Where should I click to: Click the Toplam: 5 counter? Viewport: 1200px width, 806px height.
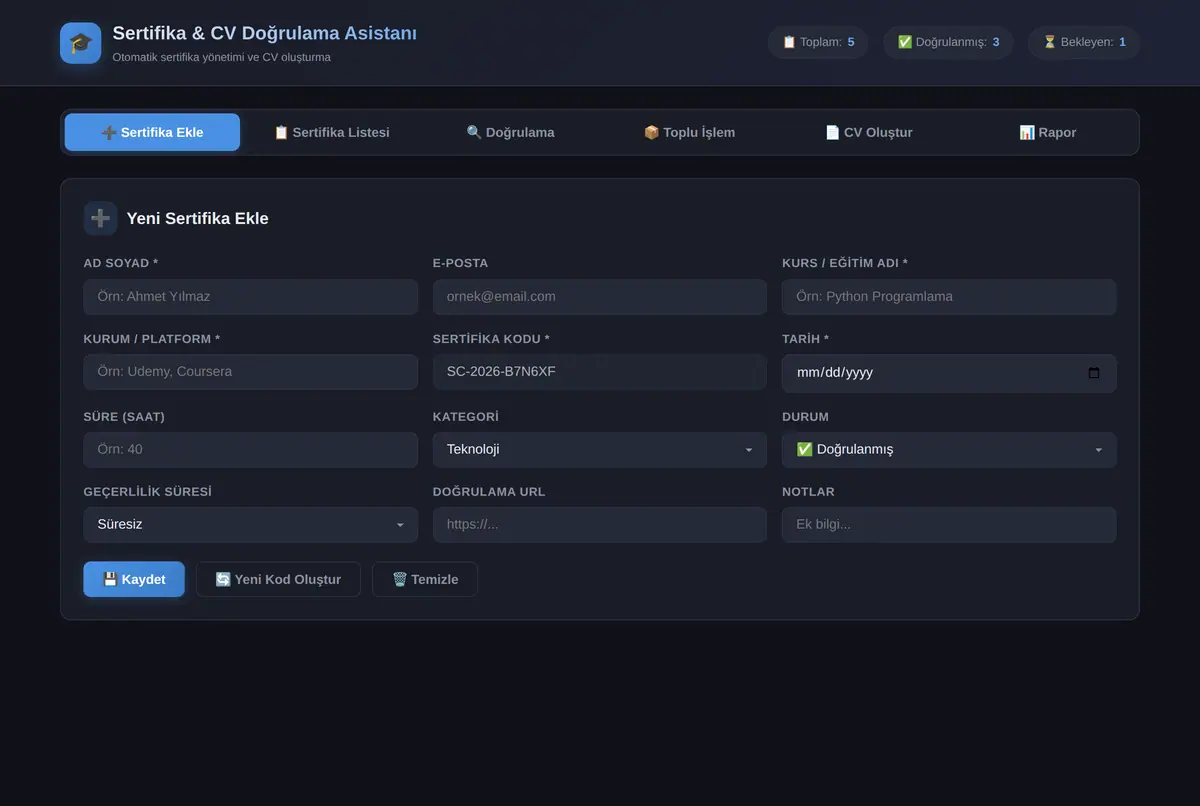[x=818, y=42]
